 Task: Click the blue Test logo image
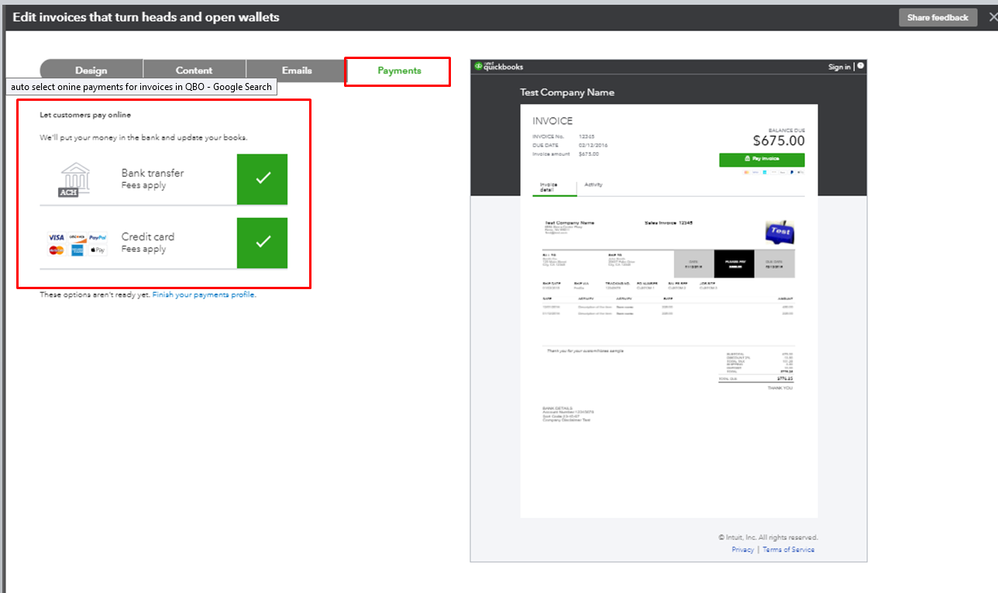[780, 232]
